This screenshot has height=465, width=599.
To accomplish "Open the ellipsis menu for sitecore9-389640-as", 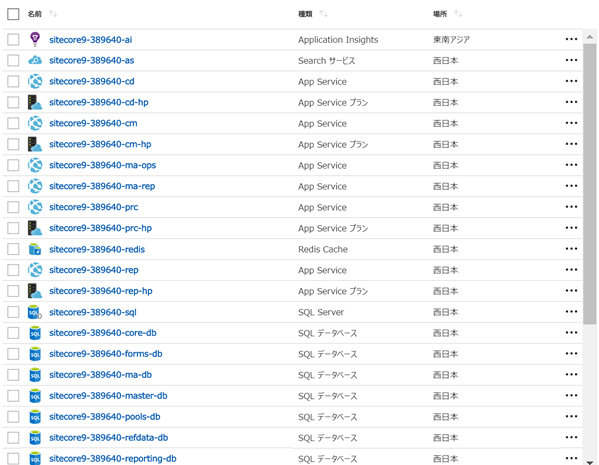I will [571, 60].
